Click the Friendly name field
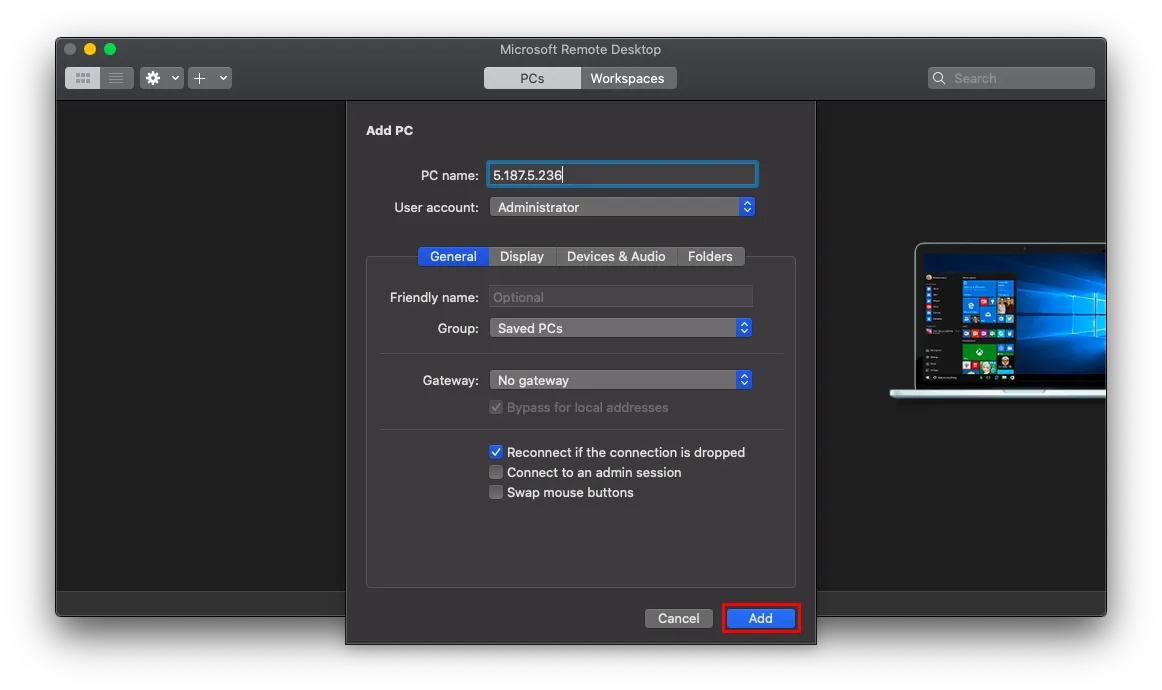 [620, 297]
